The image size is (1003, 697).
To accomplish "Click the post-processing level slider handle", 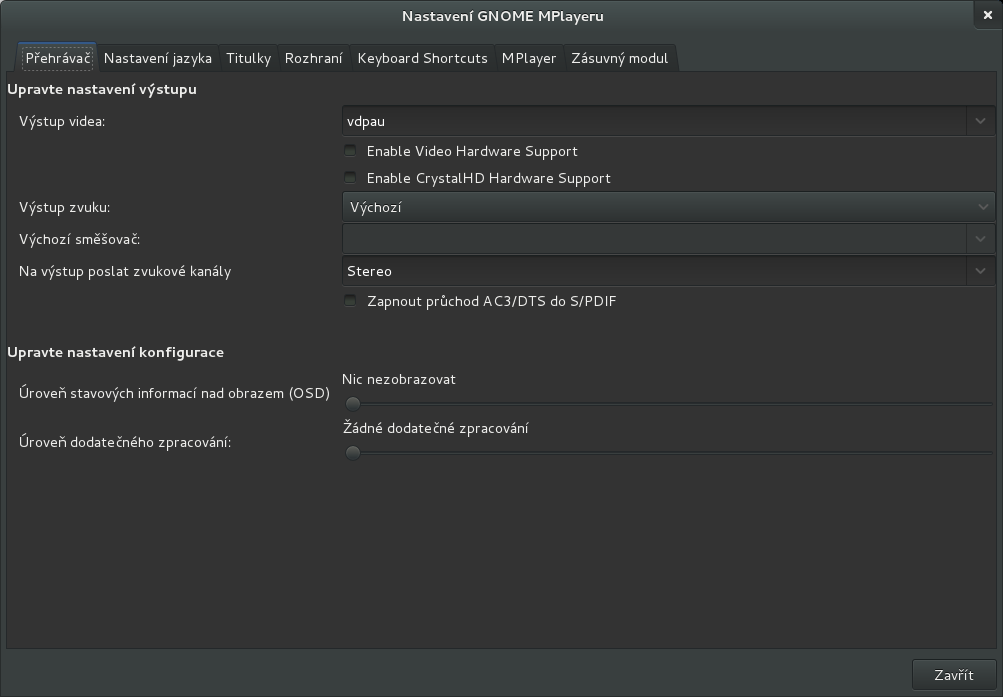I will click(x=352, y=453).
